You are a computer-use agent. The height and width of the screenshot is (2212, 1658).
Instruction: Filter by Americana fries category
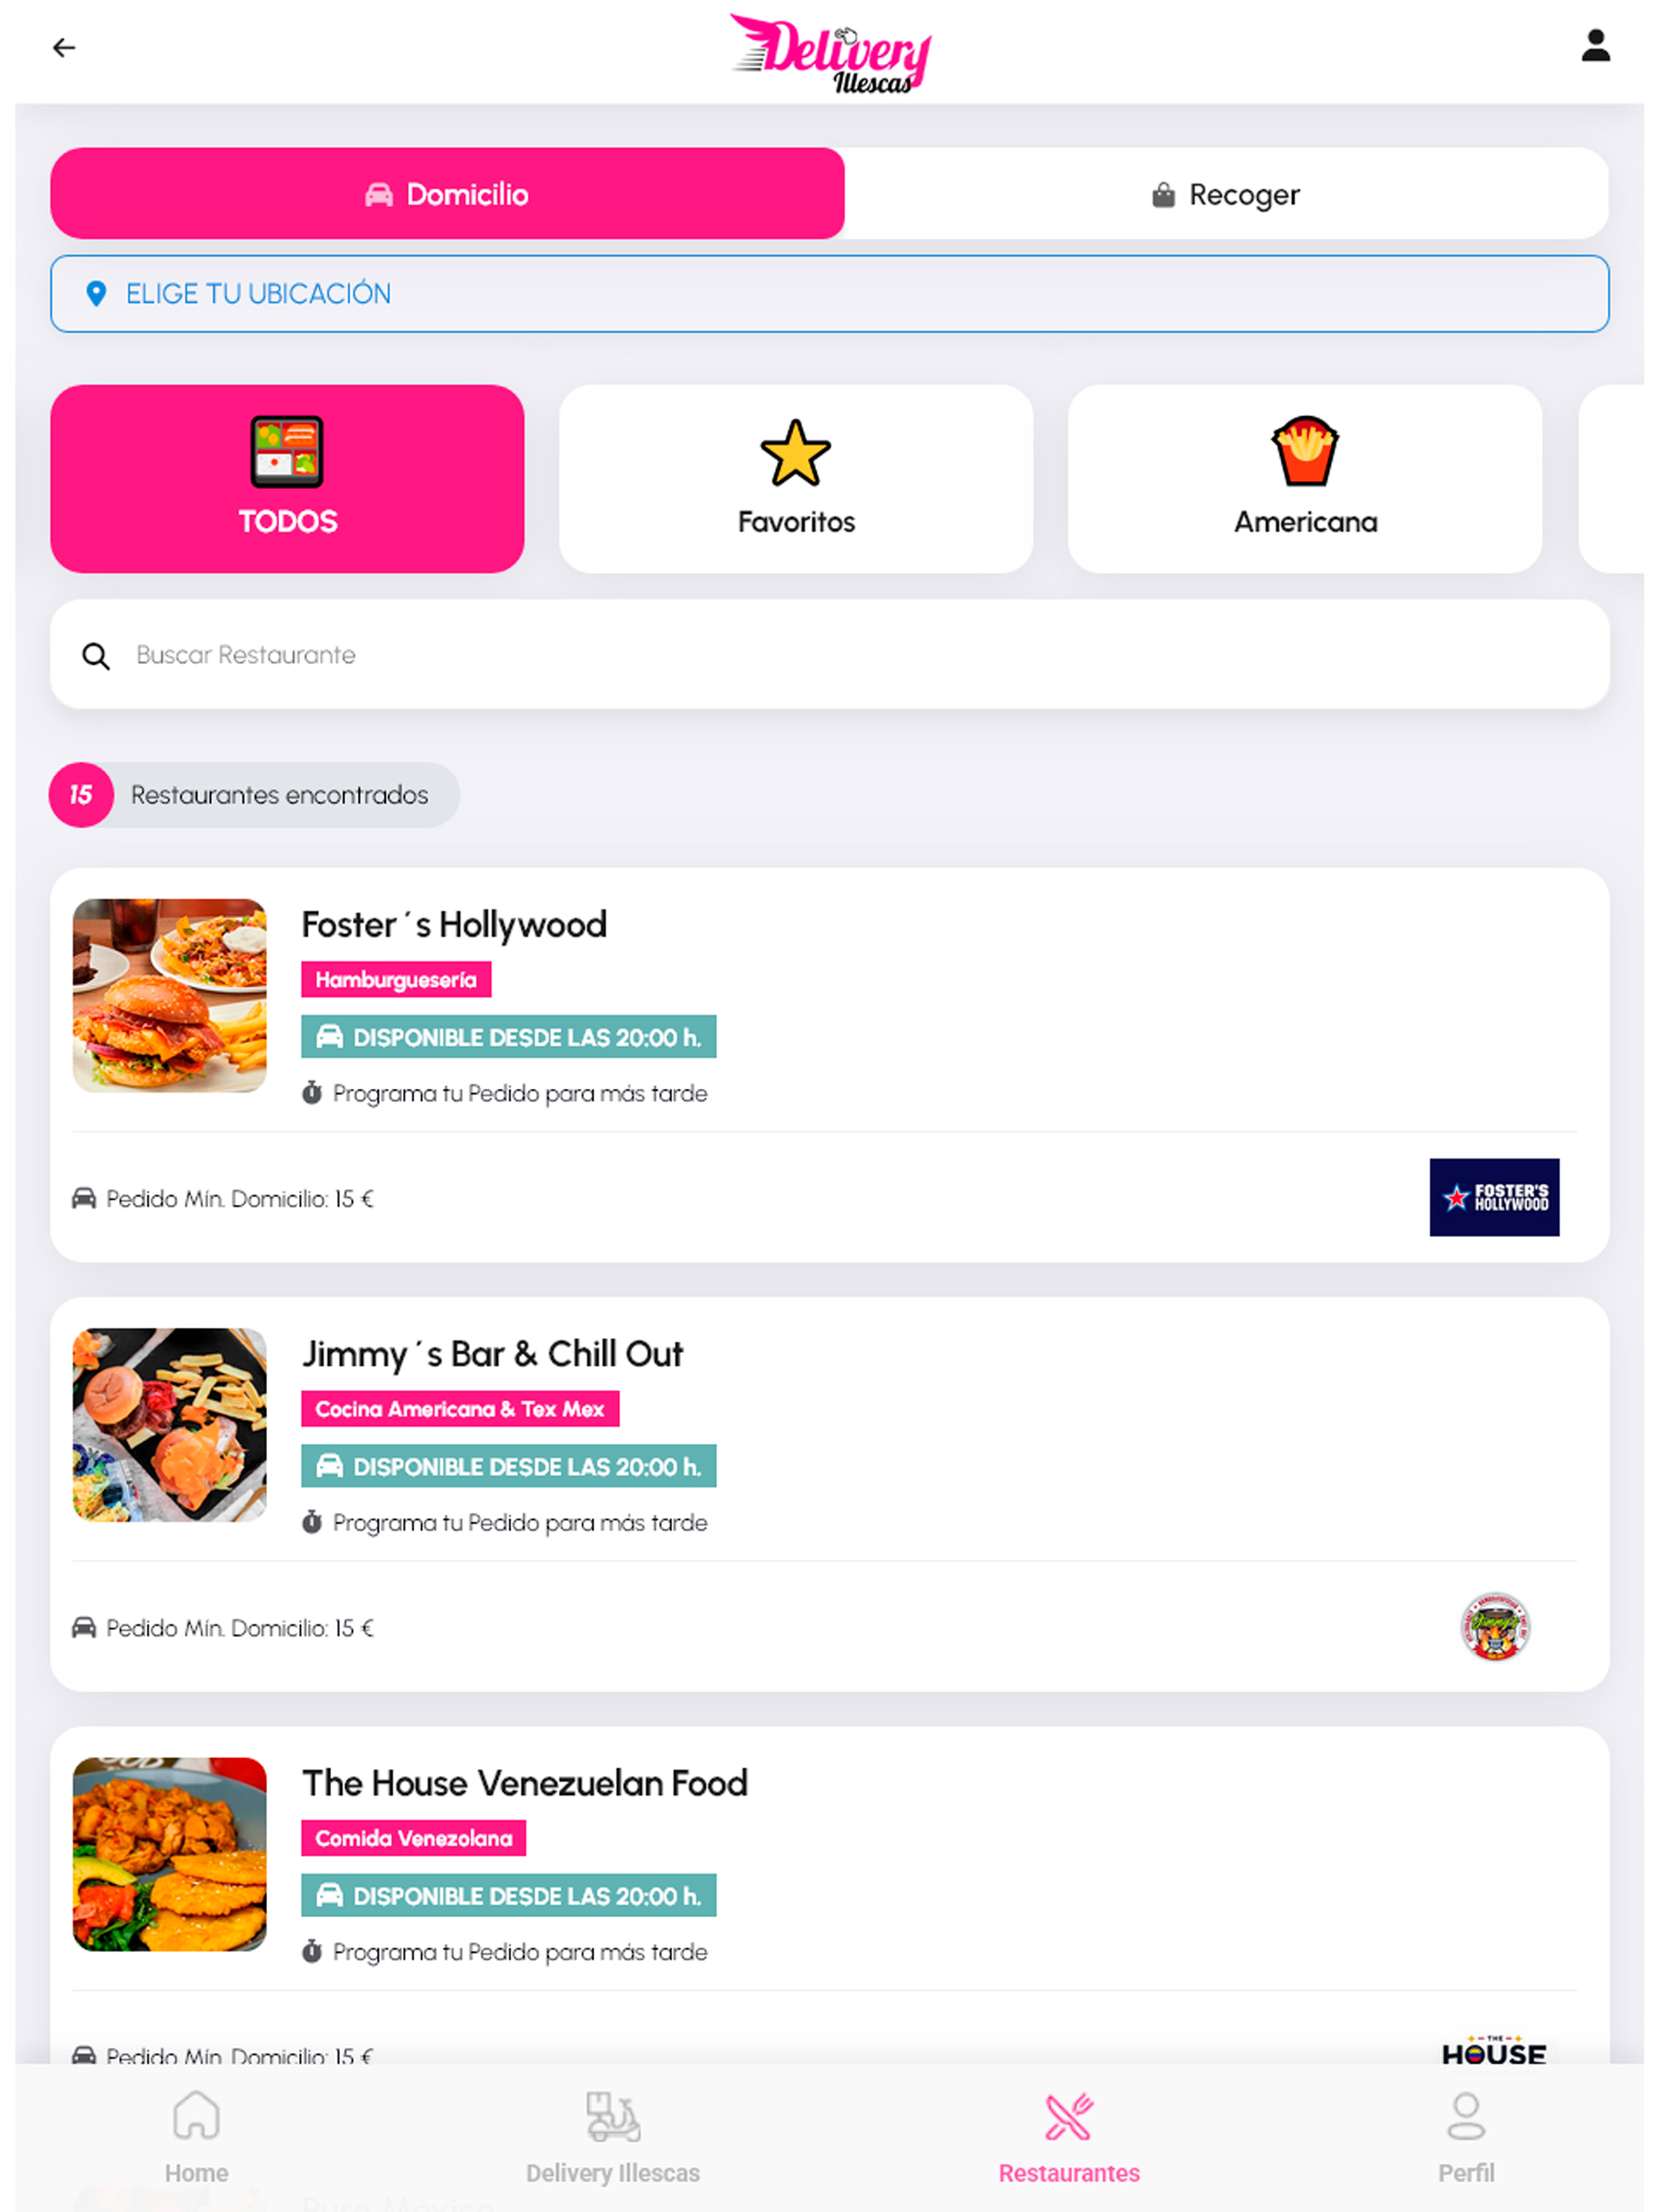pyautogui.click(x=1304, y=478)
